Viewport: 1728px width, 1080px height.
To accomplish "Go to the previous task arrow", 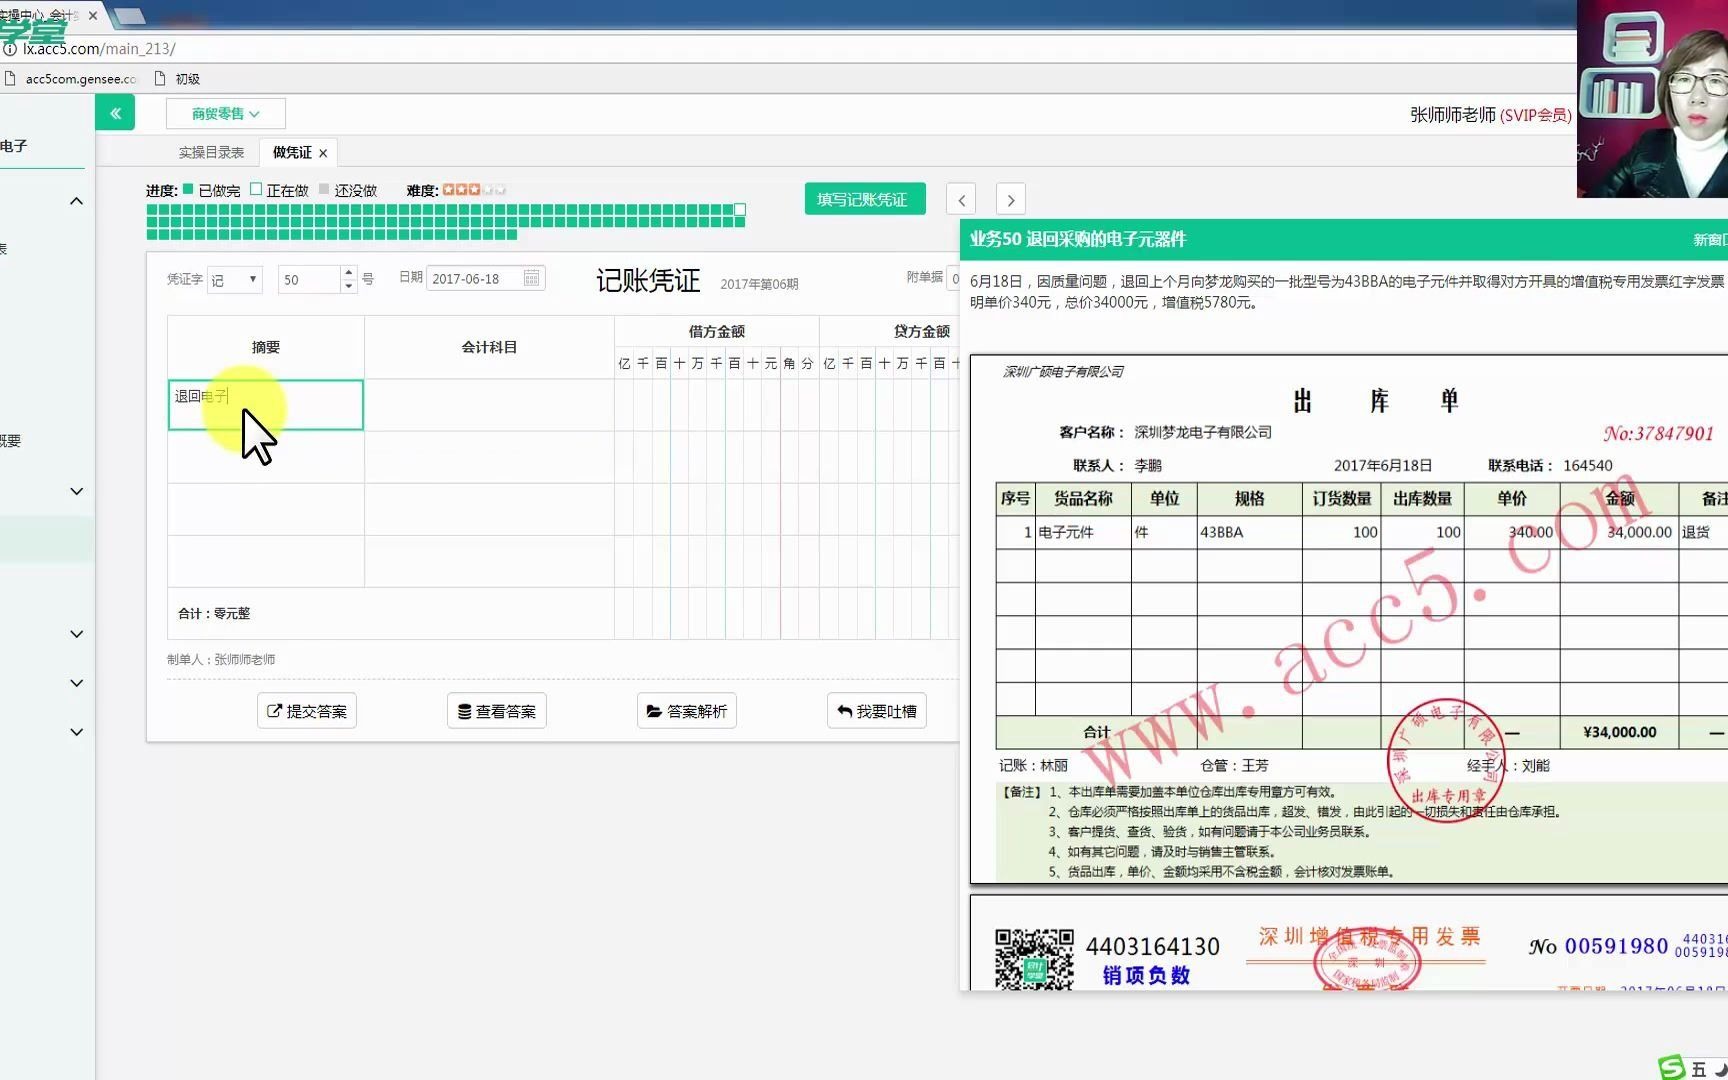I will pyautogui.click(x=961, y=200).
